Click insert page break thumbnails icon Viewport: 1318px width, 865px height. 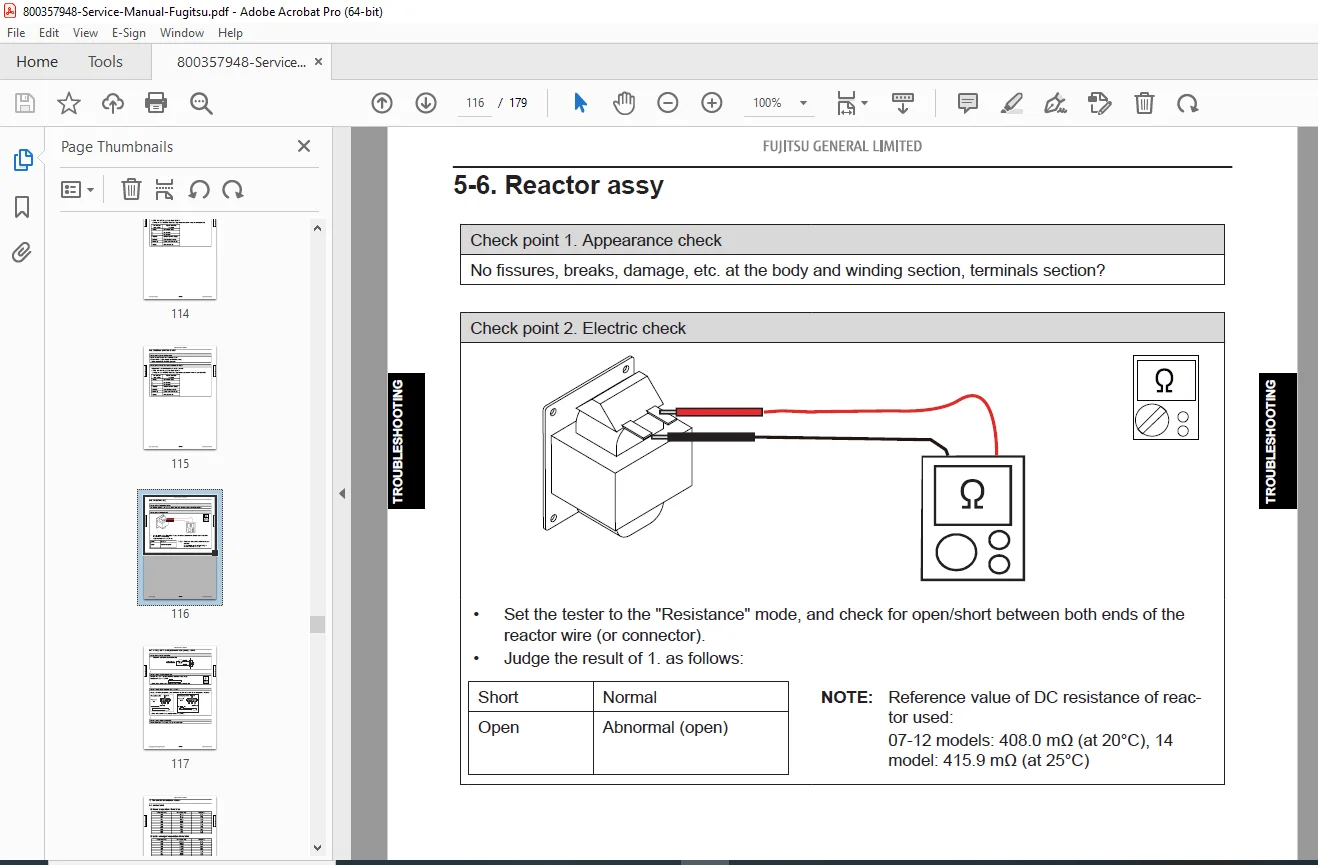click(165, 189)
